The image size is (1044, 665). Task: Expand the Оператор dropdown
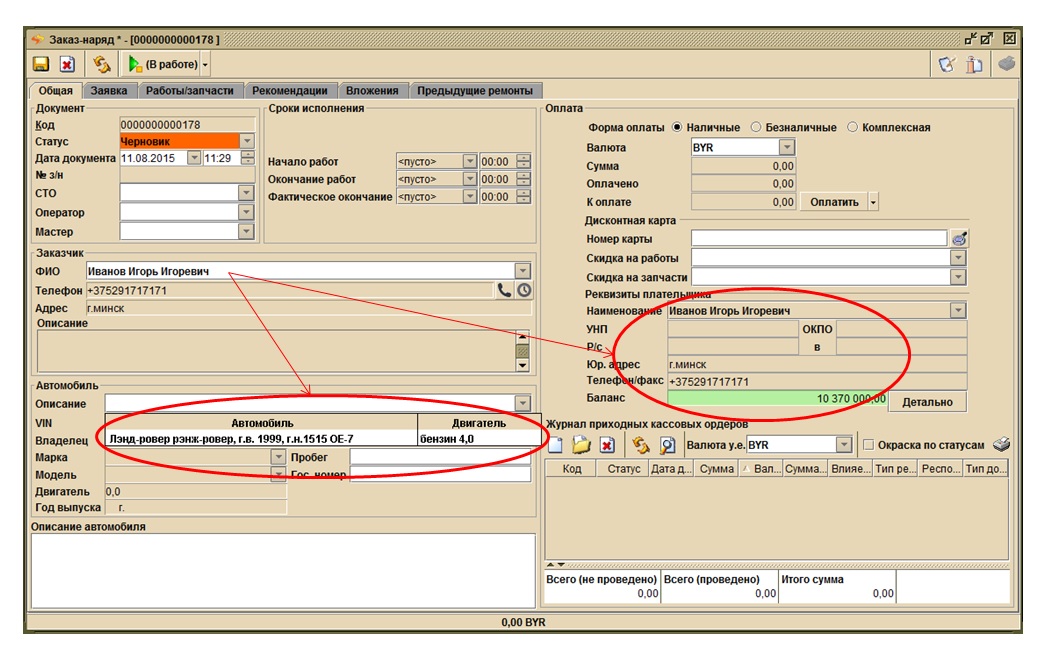pyautogui.click(x=246, y=212)
